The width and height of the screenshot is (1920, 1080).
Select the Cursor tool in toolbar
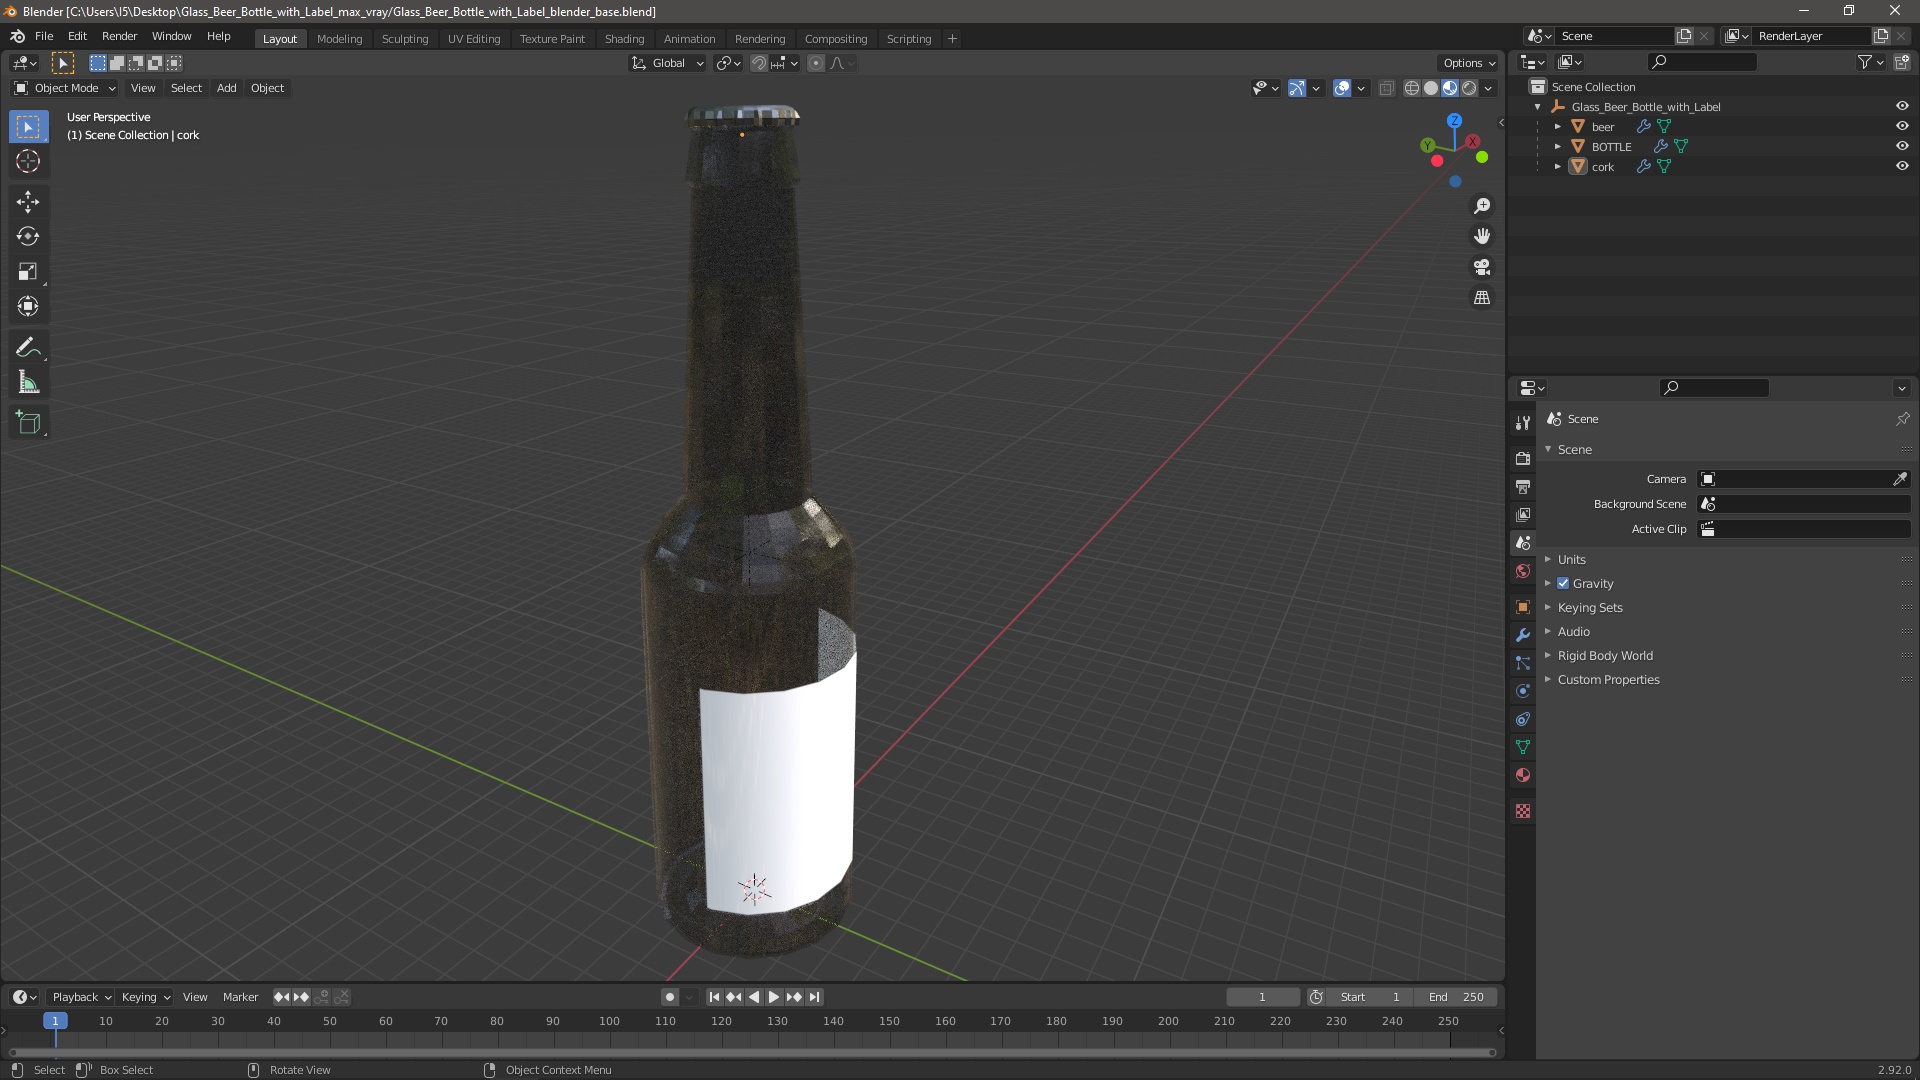tap(28, 161)
